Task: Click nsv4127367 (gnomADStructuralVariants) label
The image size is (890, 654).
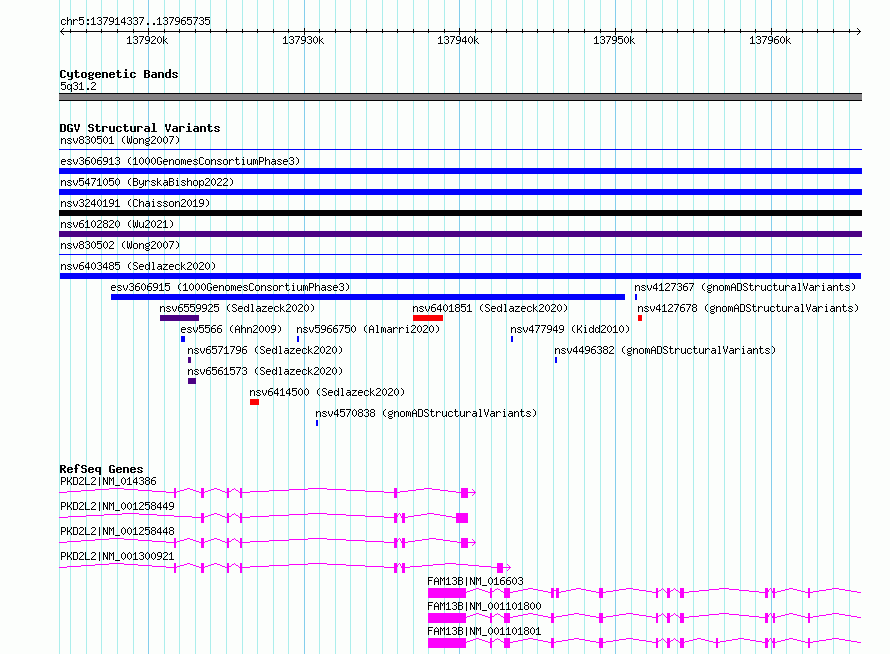Action: [x=745, y=287]
